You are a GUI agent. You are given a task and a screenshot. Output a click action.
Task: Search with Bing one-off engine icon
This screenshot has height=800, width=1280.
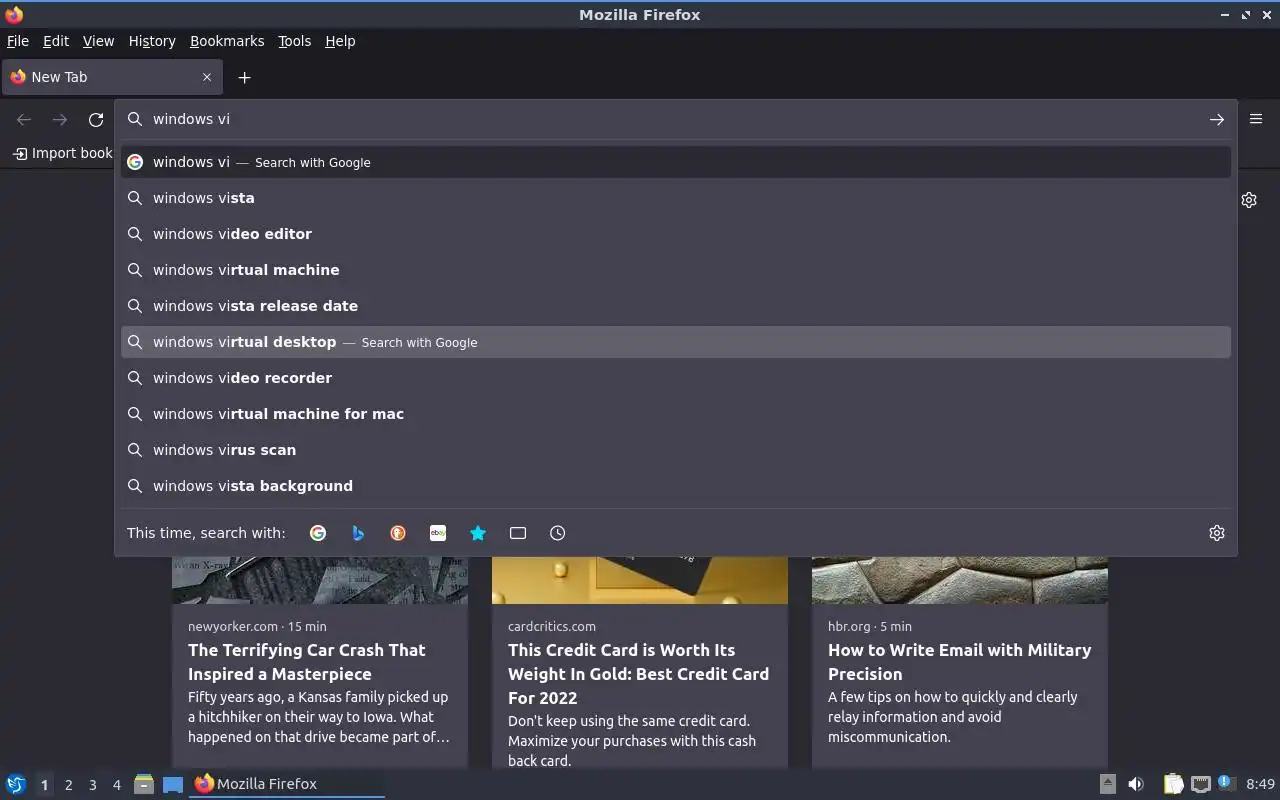(358, 533)
